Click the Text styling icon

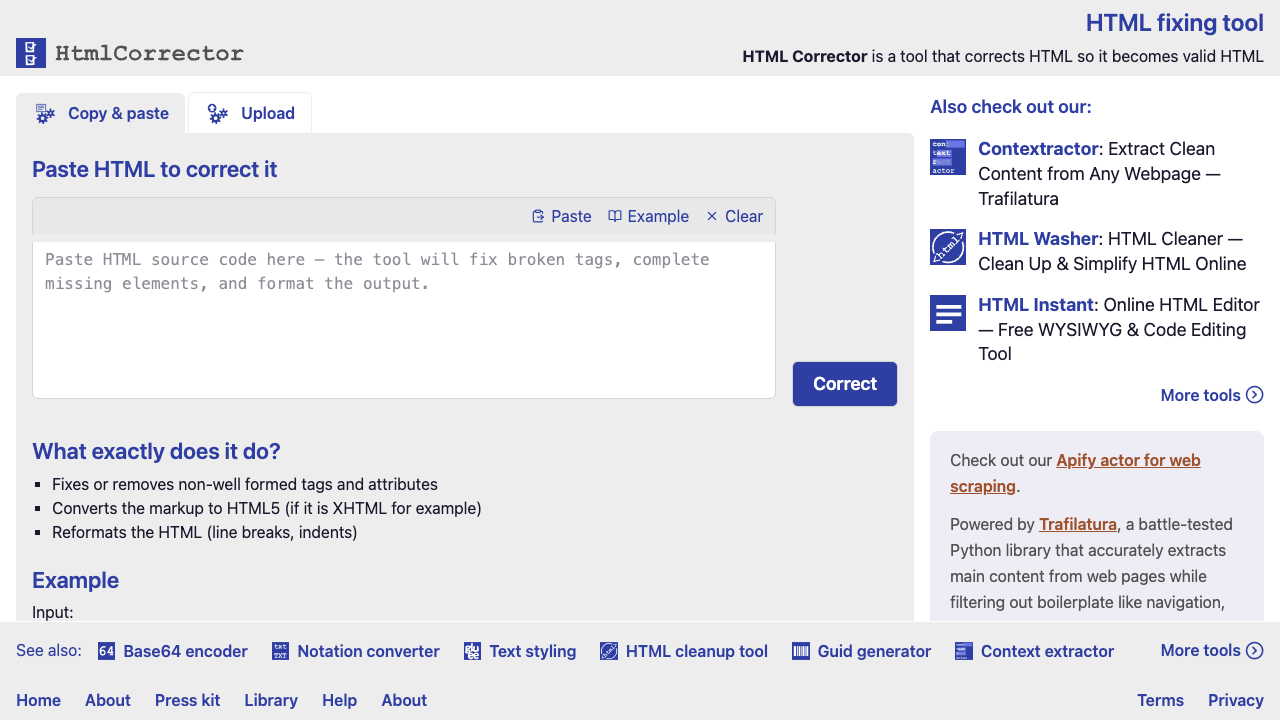(x=472, y=651)
